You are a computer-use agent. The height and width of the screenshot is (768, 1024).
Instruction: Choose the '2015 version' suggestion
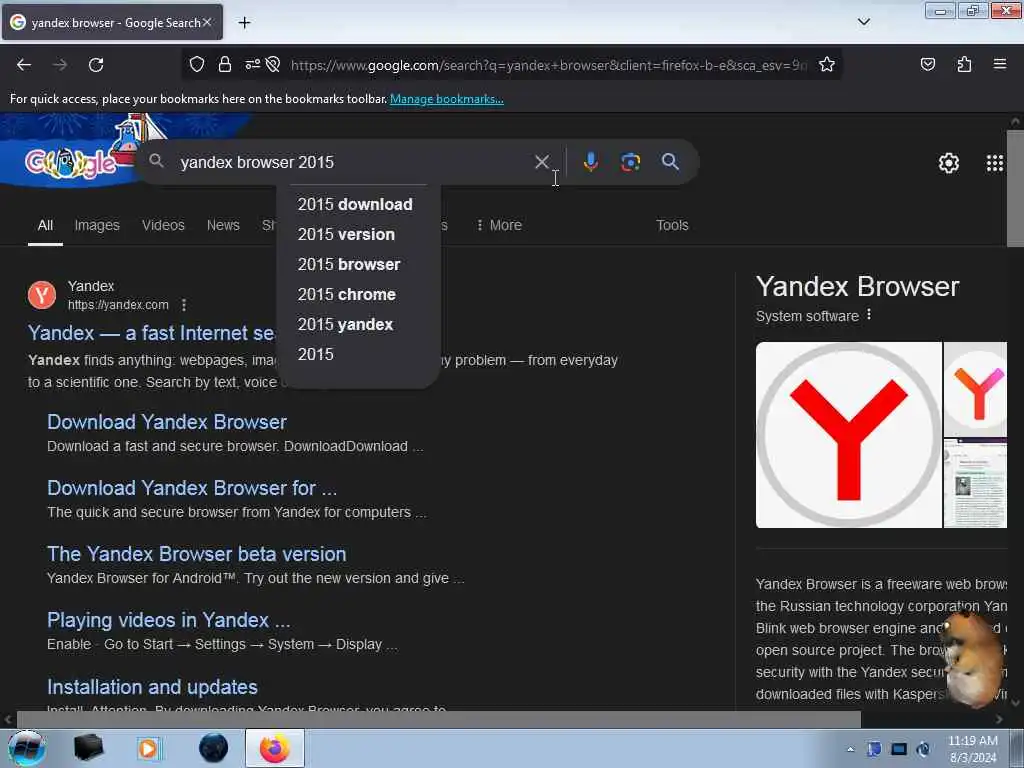tap(346, 234)
